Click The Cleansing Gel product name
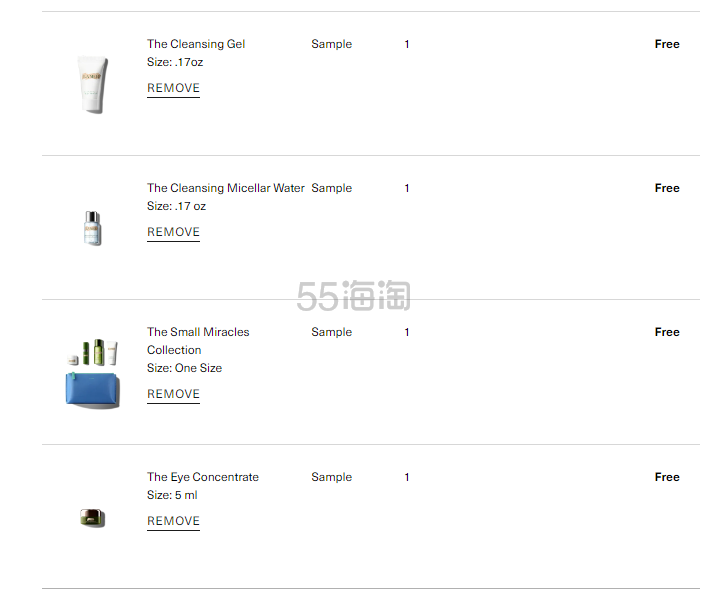 [196, 44]
